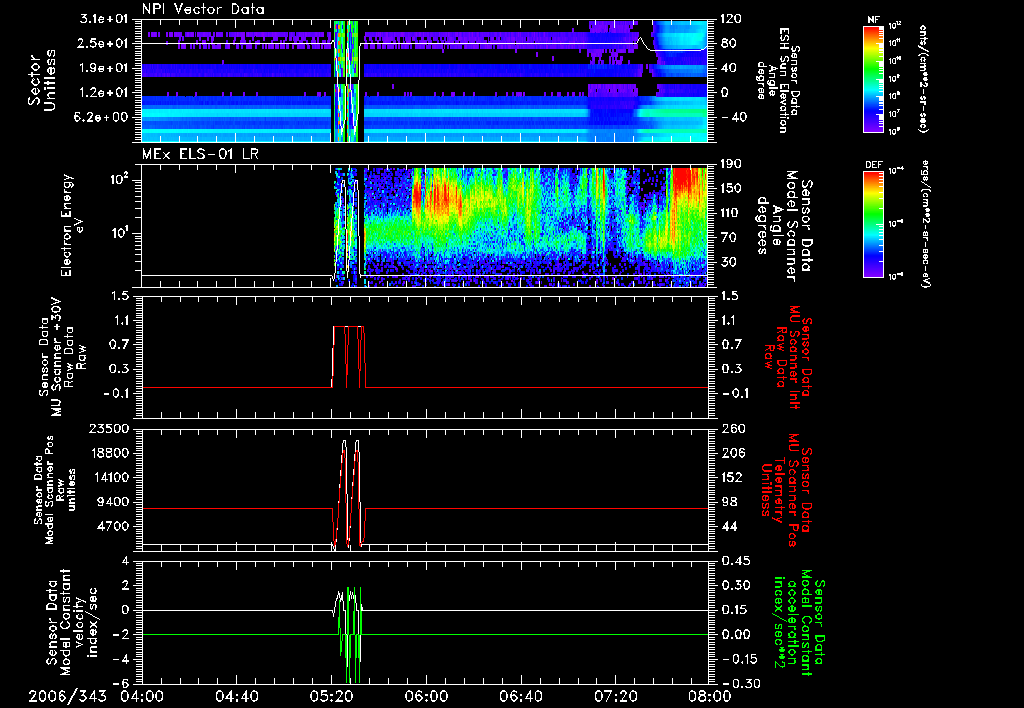
Task: Click the 06:00 time axis label
Action: point(426,696)
